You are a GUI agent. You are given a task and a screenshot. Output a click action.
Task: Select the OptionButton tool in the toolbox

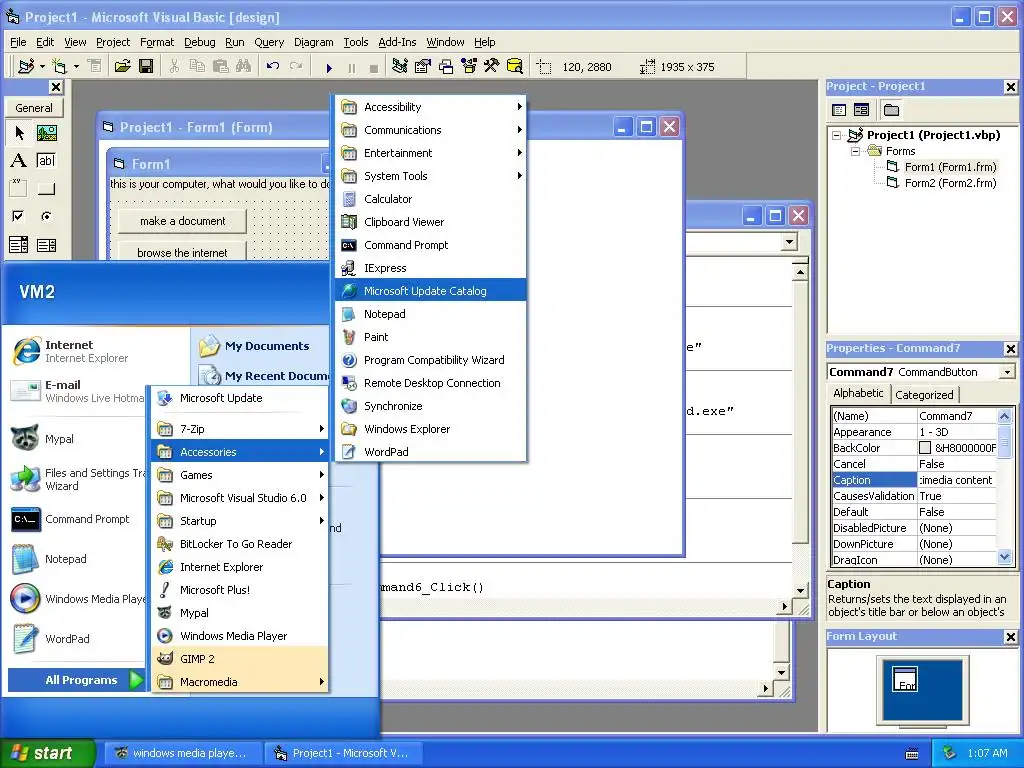coord(46,216)
